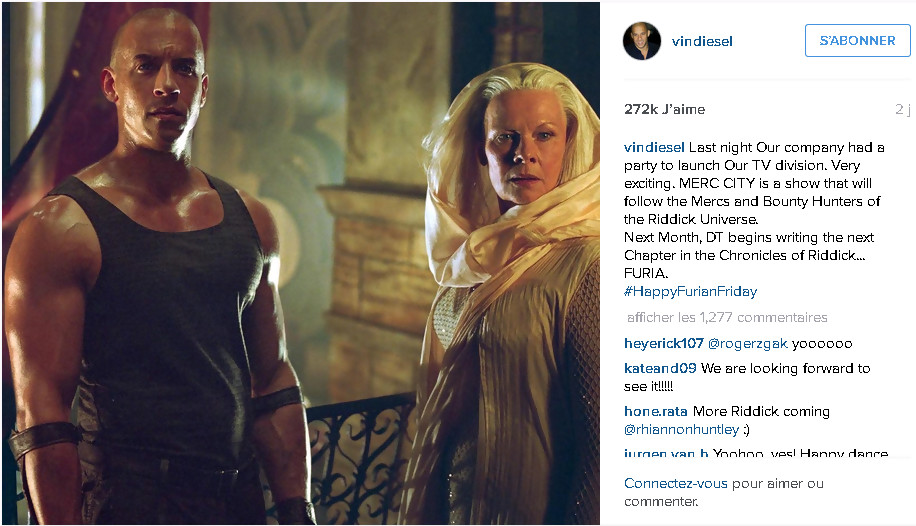The height and width of the screenshot is (526, 916).
Task: Click the @rhiannonhuntley mention
Action: (682, 430)
